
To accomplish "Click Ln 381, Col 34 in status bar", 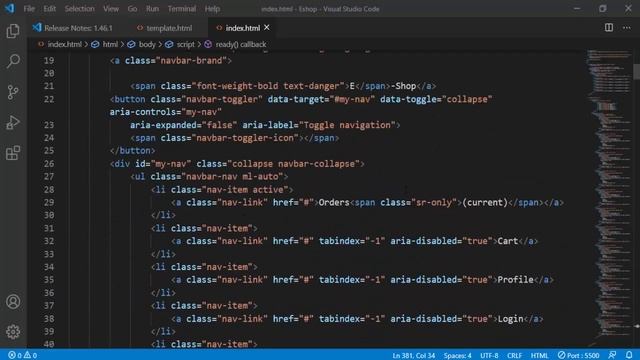I will [x=413, y=355].
